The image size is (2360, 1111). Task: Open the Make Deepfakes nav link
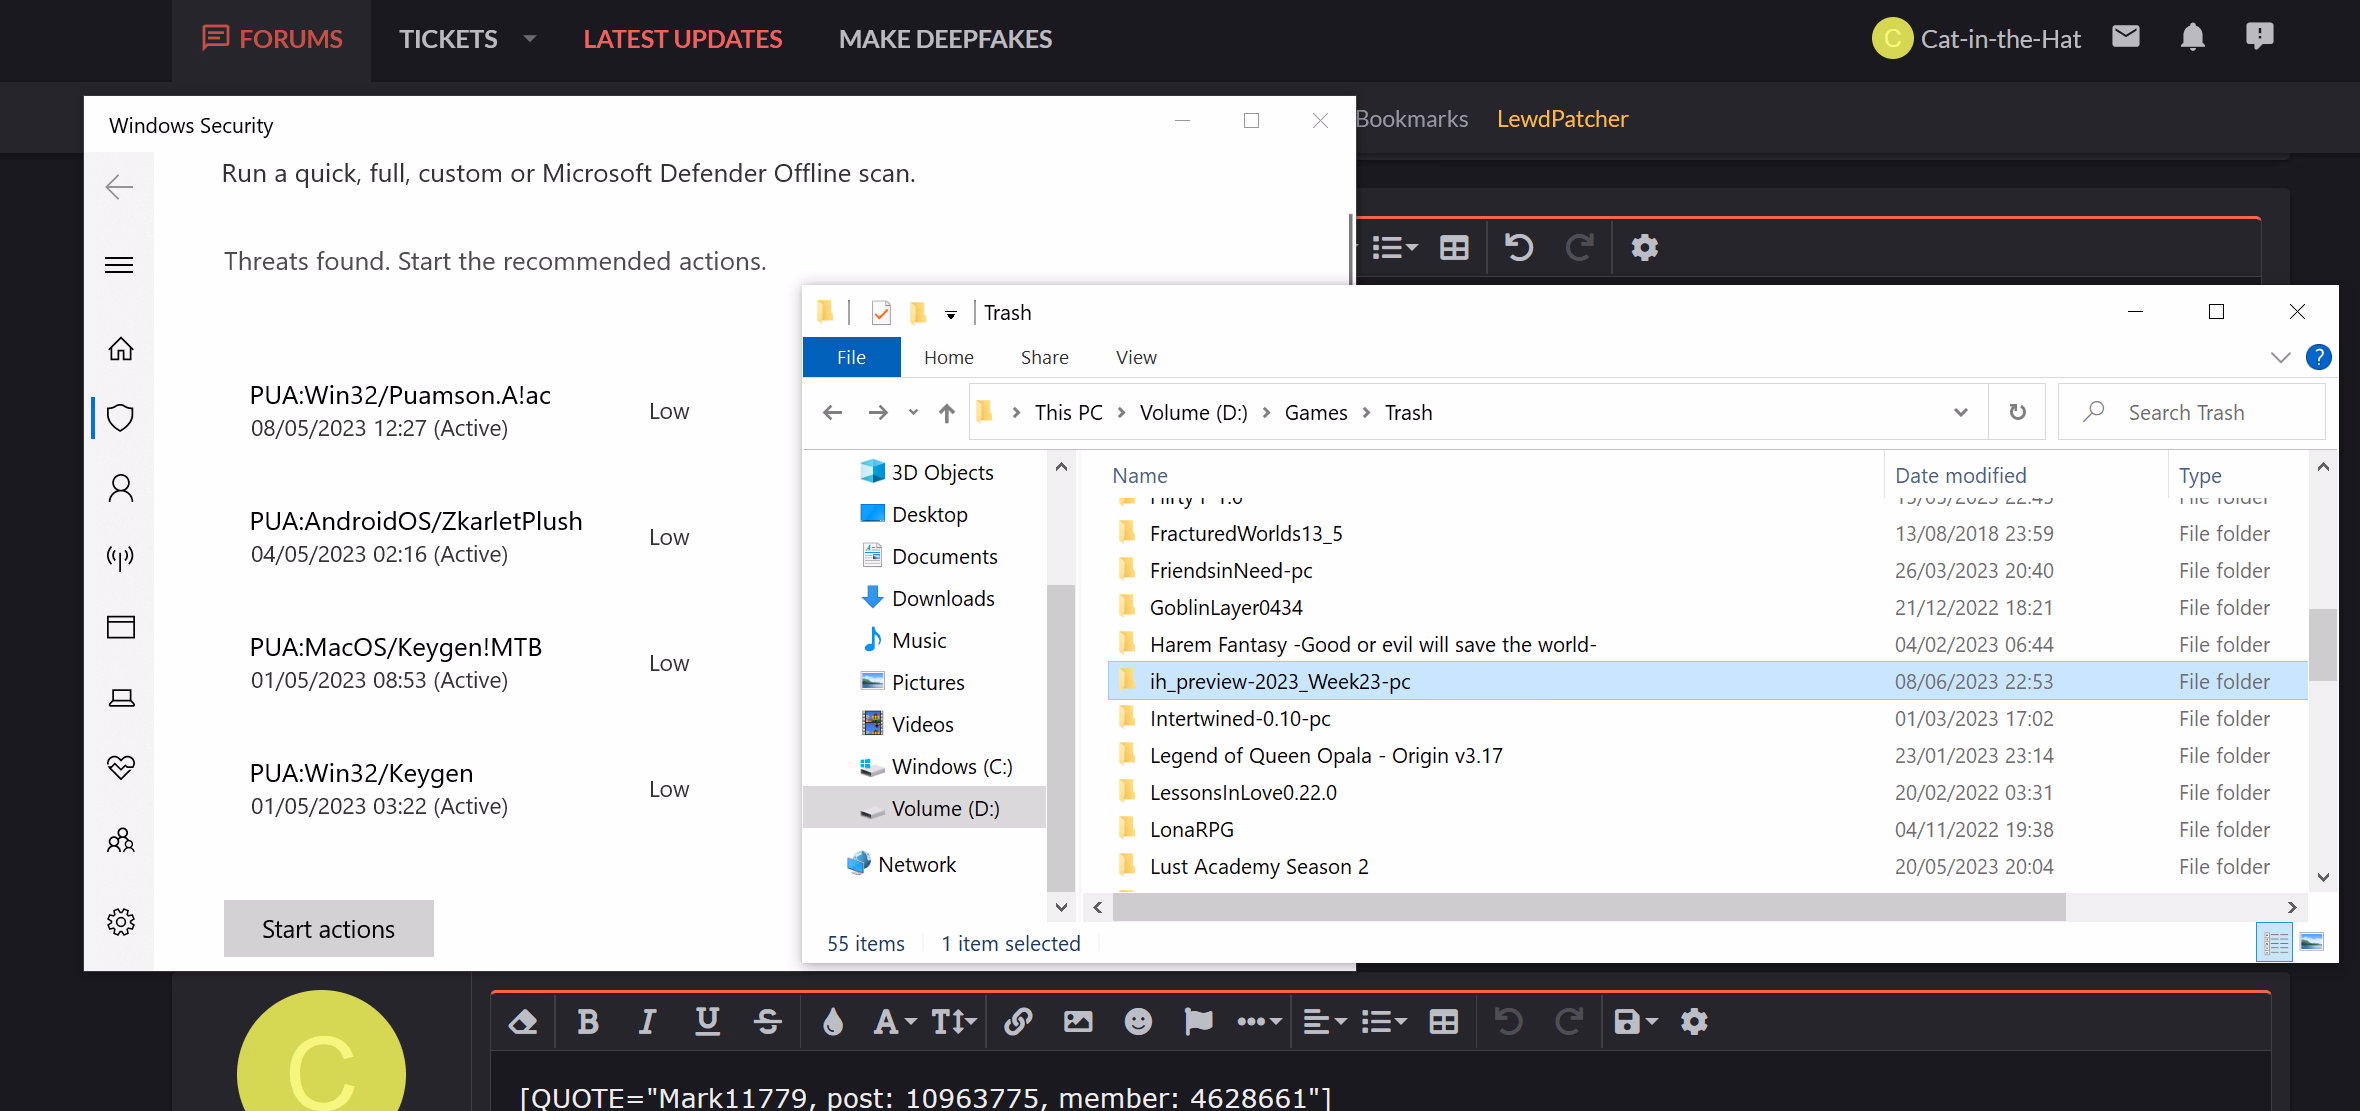point(945,39)
